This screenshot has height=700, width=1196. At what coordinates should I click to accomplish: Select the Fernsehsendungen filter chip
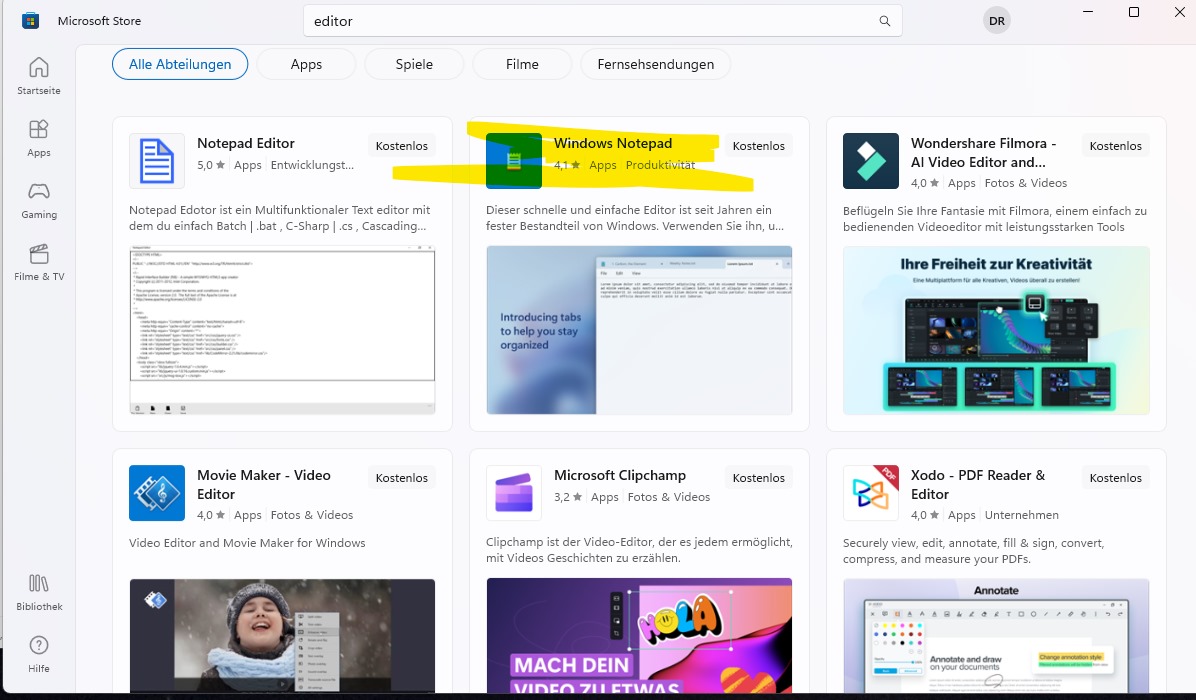click(655, 64)
